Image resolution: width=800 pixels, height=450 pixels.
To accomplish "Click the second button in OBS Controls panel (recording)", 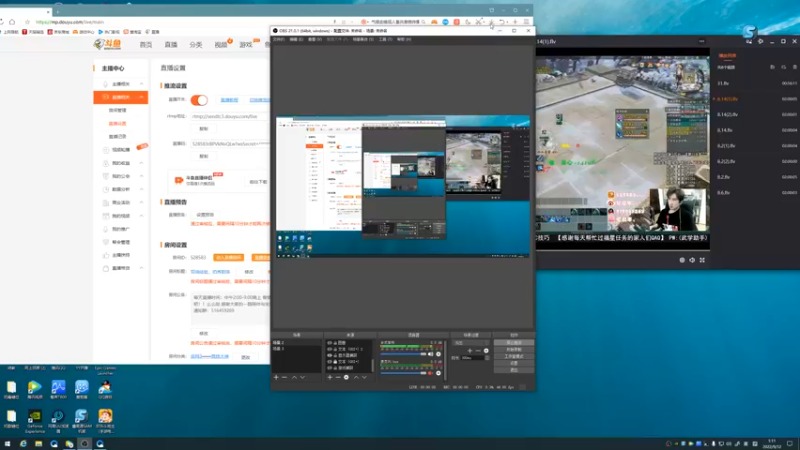I will pos(514,349).
